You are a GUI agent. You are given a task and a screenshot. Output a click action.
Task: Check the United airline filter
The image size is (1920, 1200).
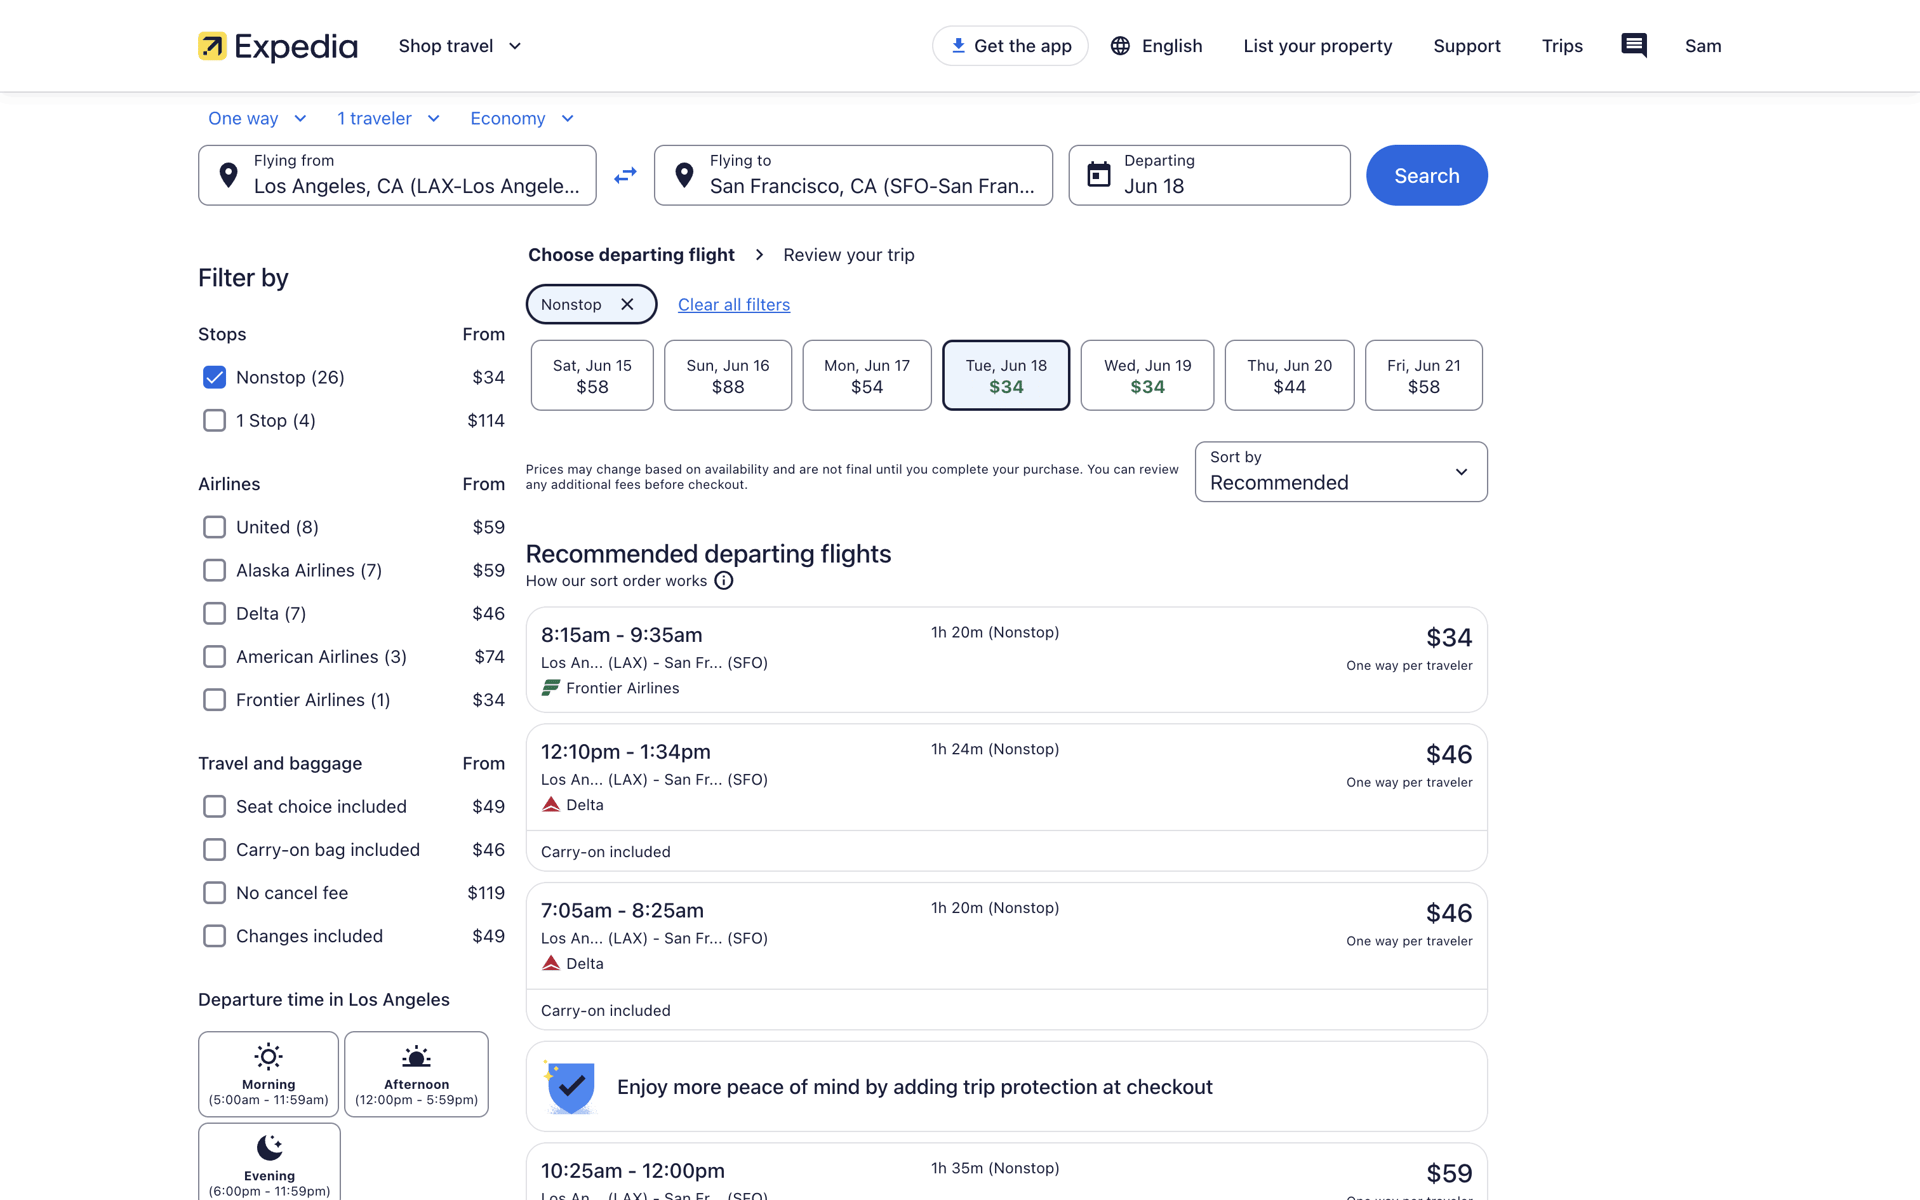click(214, 527)
